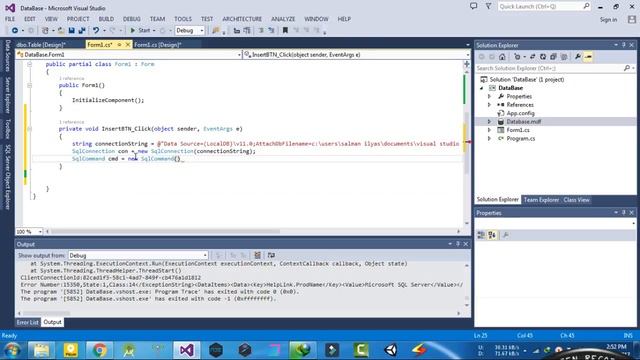This screenshot has width=640, height=360.
Task: Click the notifications filter funnel icon in title bar
Action: (489, 6)
